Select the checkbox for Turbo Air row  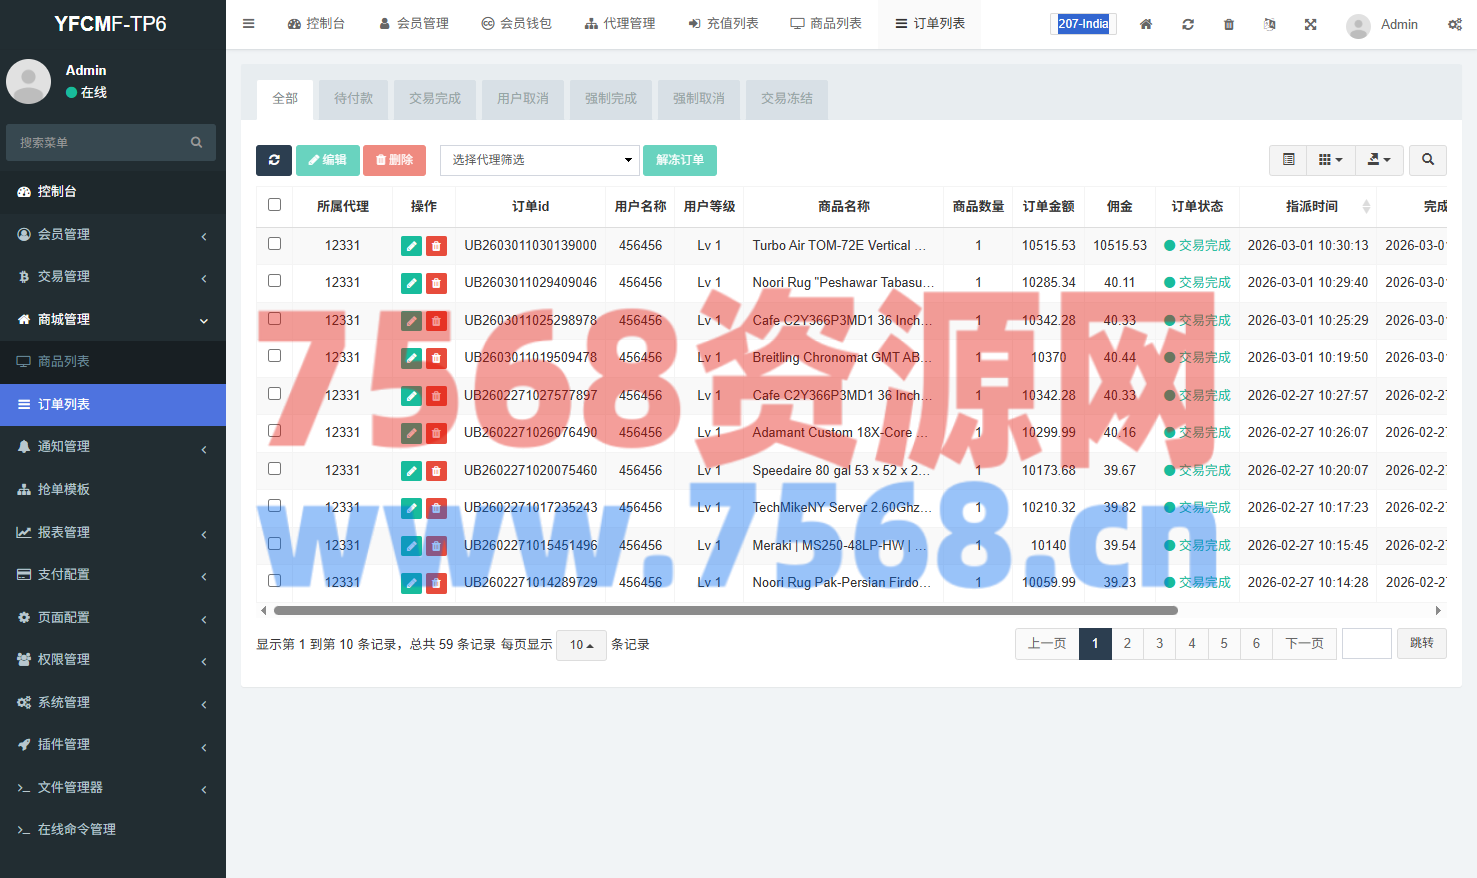click(275, 244)
